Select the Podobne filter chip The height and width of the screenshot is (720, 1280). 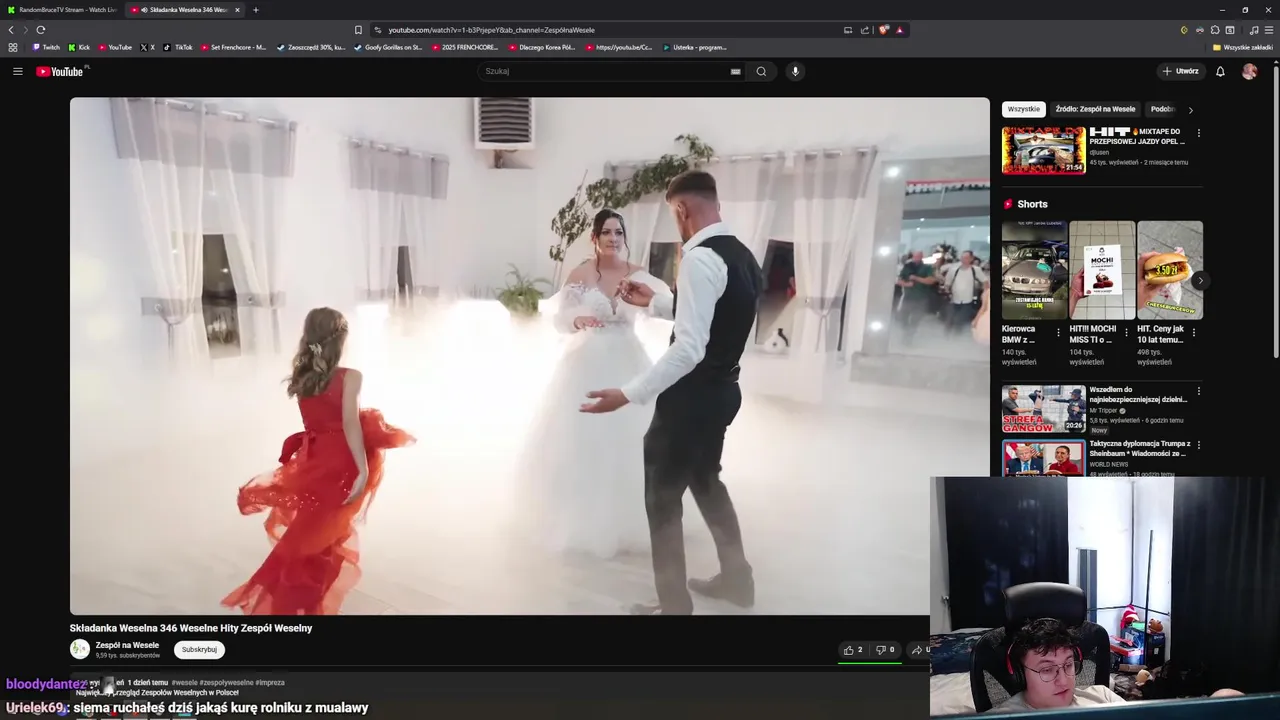click(1162, 109)
